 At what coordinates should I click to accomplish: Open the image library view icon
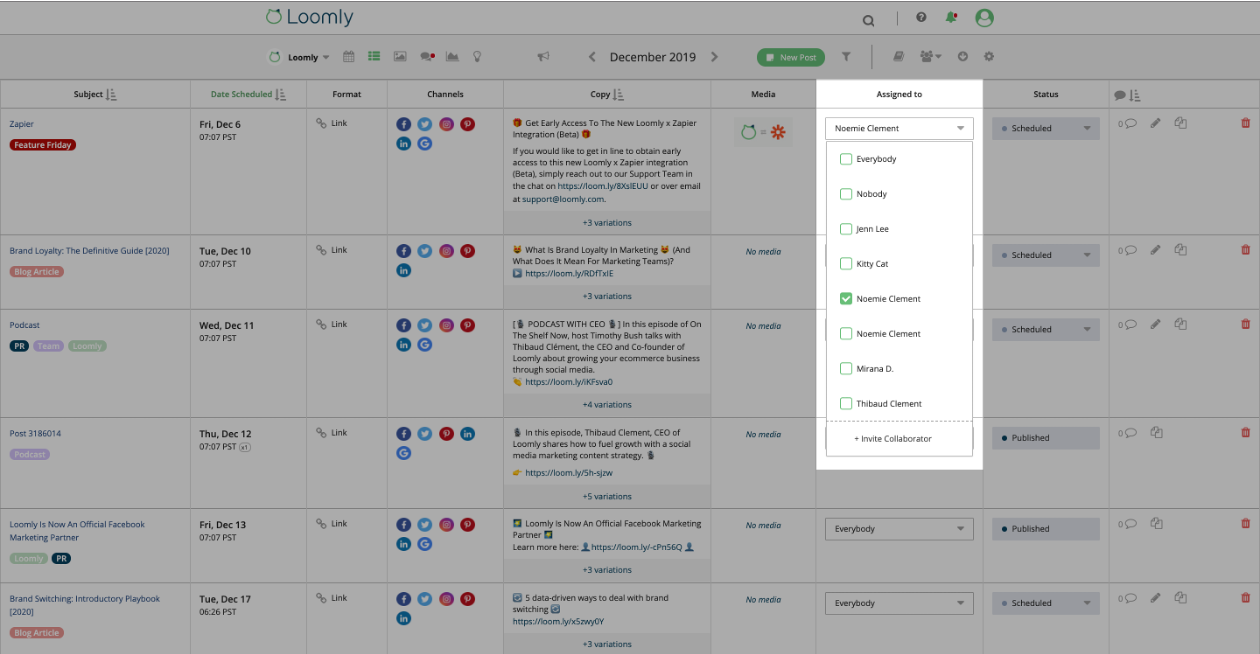click(x=400, y=57)
